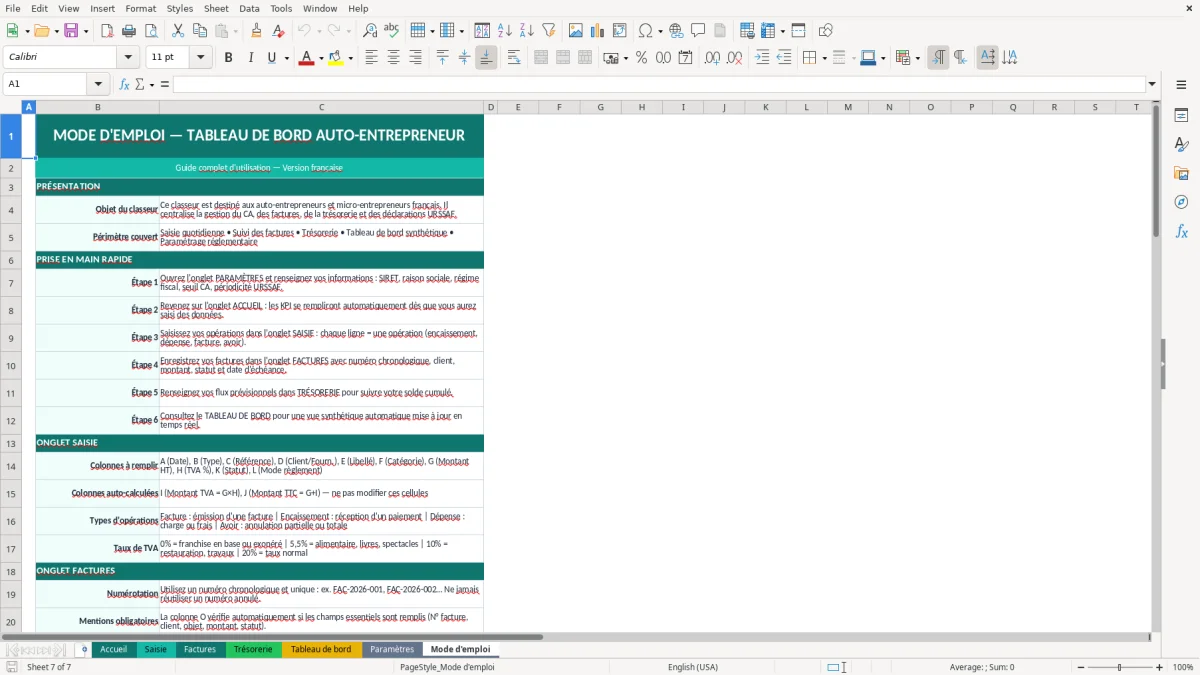Click the AutoFilter funnel icon
The width and height of the screenshot is (1200, 675).
[548, 31]
